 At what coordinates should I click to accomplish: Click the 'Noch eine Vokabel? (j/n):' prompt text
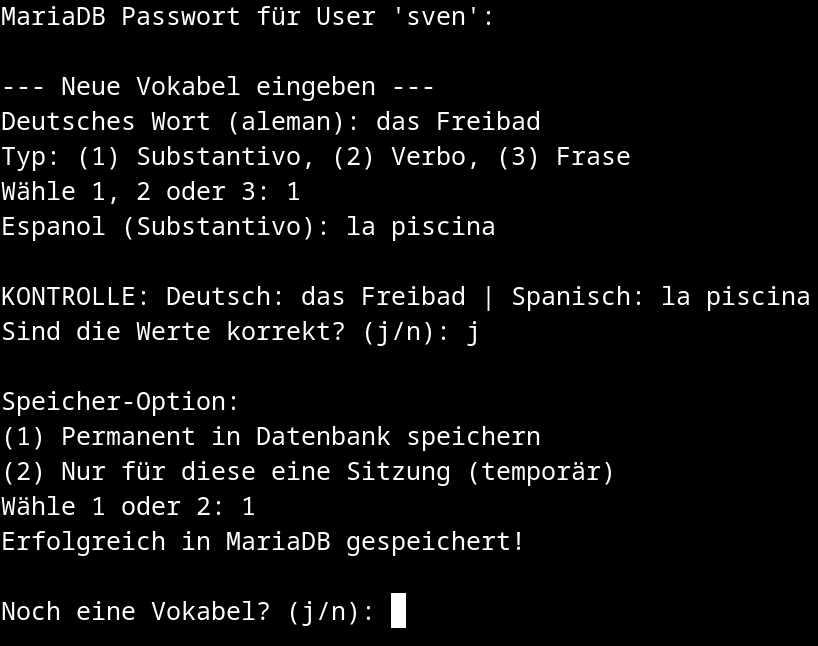point(188,611)
